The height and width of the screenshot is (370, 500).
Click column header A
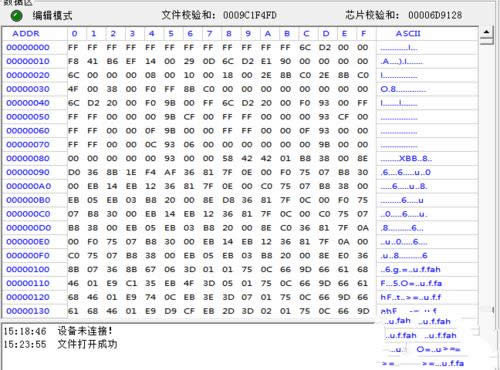click(267, 34)
